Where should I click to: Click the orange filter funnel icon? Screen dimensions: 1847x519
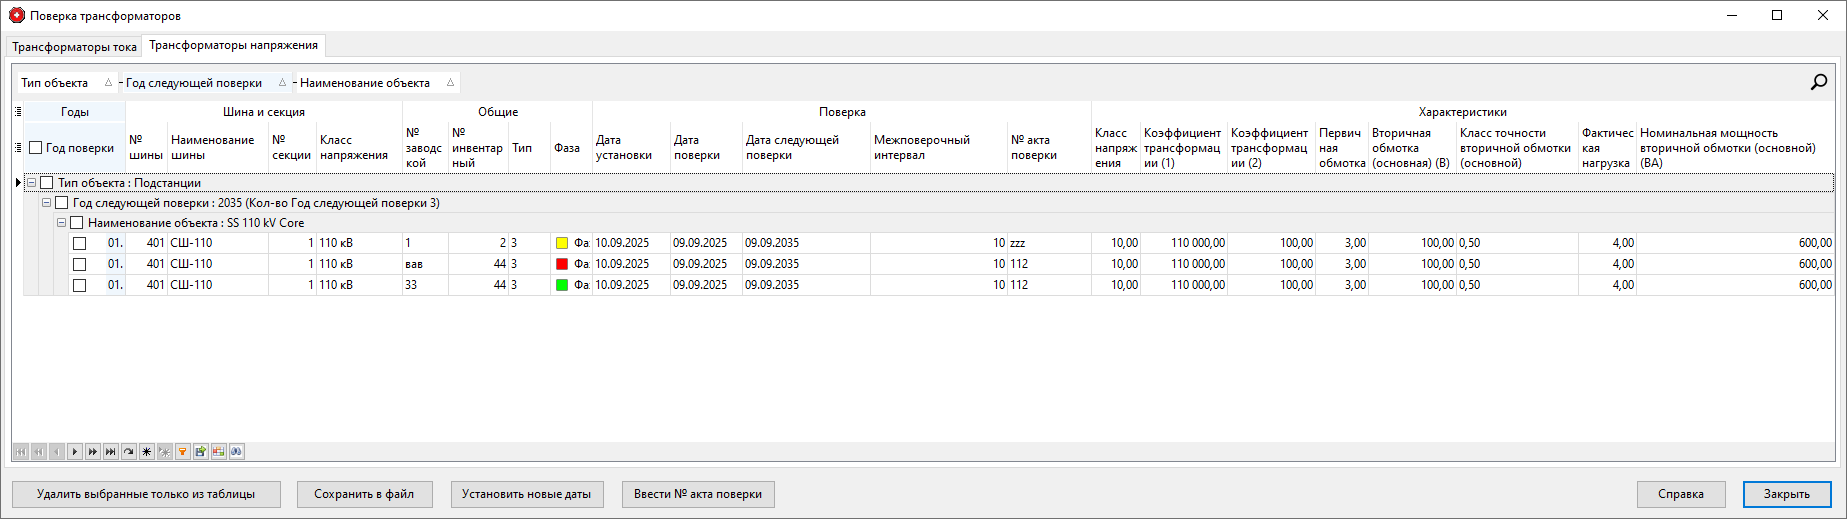tap(183, 452)
